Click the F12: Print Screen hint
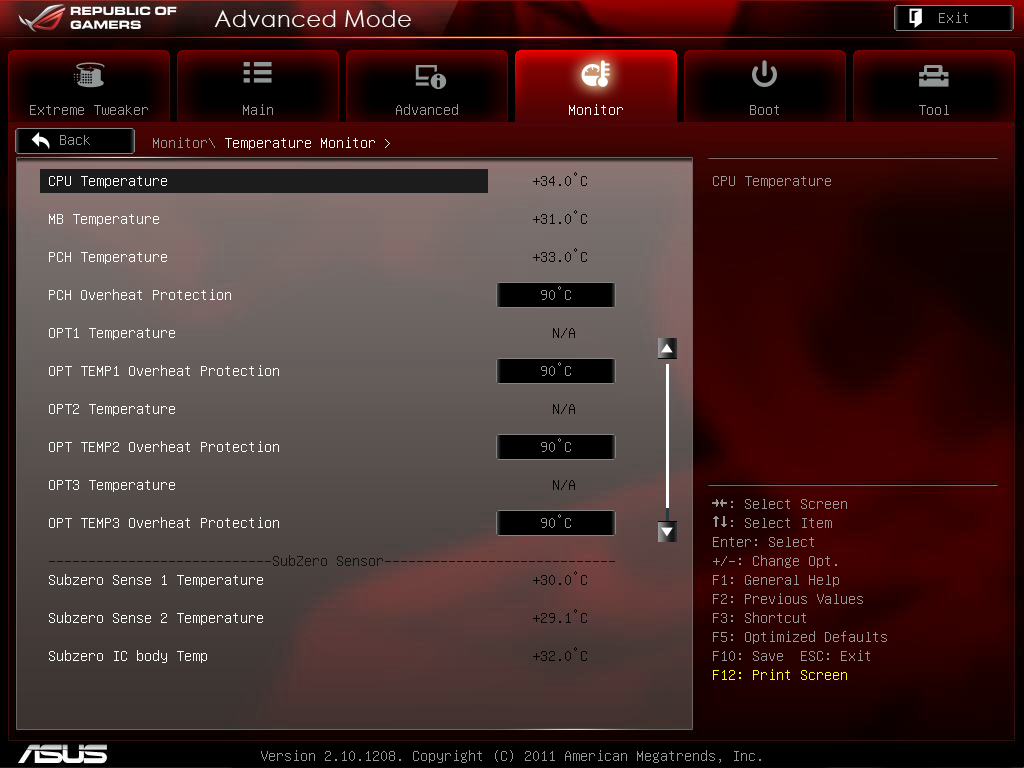This screenshot has width=1024, height=768. coord(780,675)
